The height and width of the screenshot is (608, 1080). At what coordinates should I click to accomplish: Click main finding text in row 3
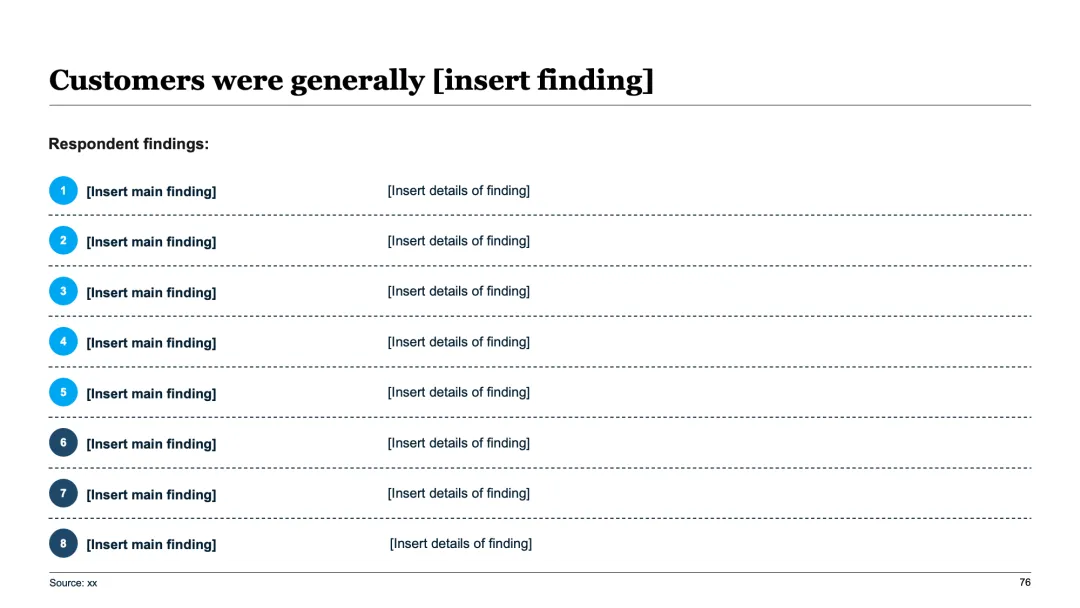151,292
